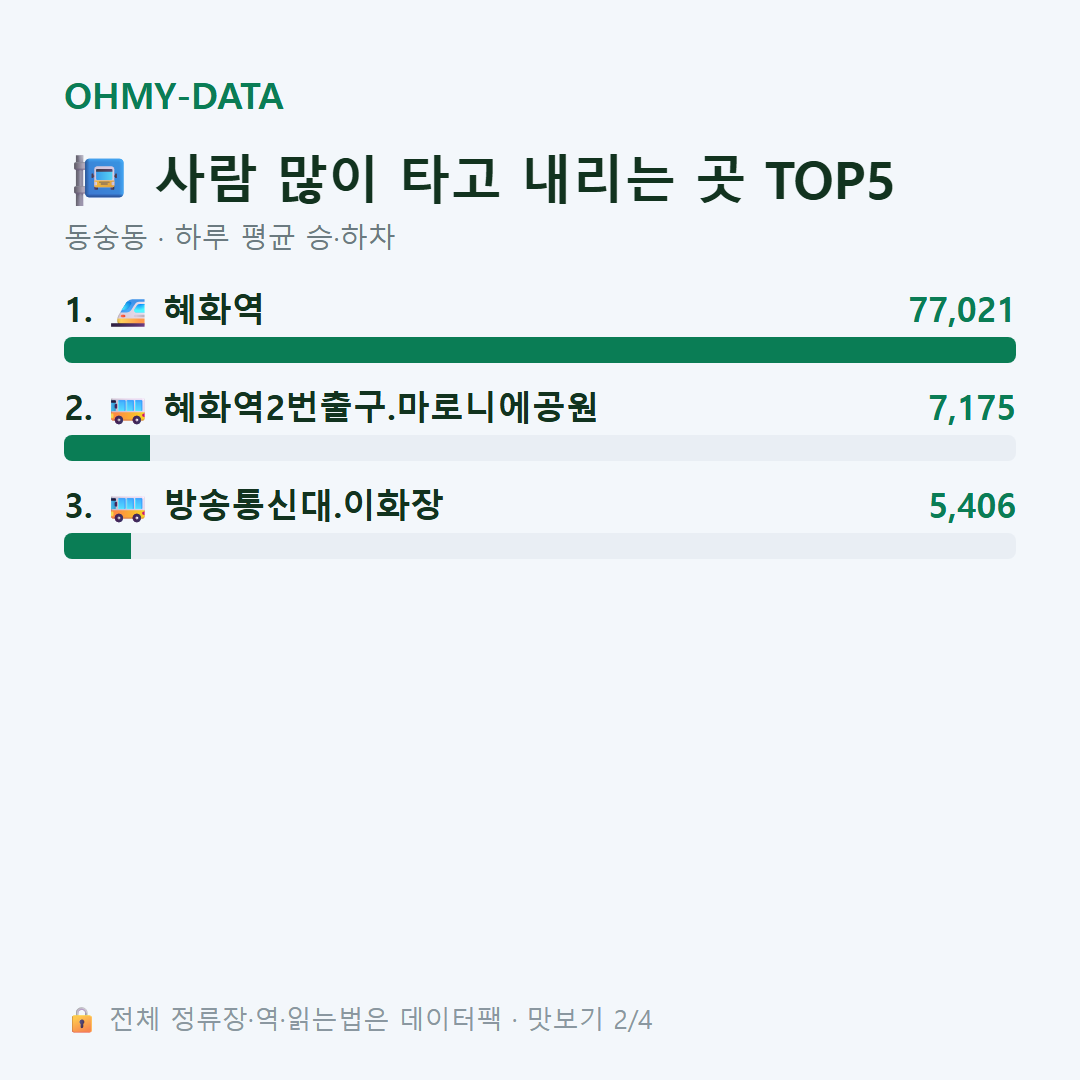This screenshot has width=1080, height=1080.
Task: Click the 77,021 ridership value
Action: point(962,310)
